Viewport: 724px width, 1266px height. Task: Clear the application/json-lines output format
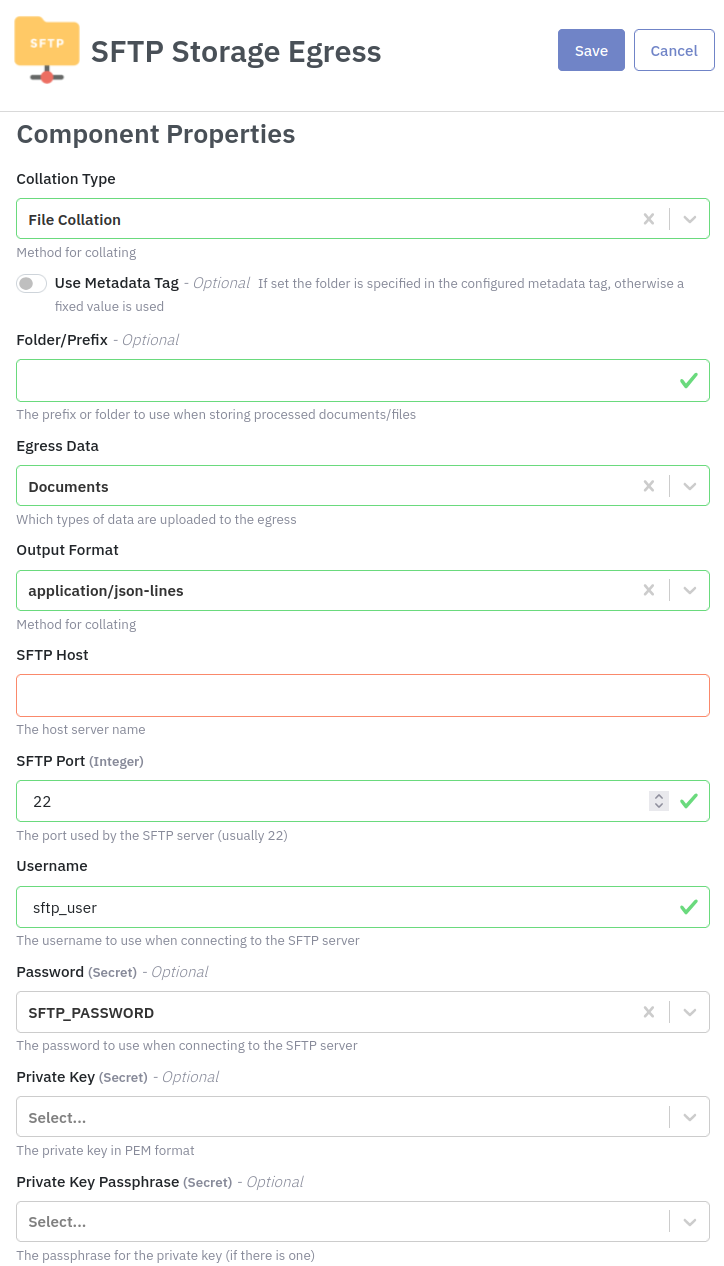point(649,590)
